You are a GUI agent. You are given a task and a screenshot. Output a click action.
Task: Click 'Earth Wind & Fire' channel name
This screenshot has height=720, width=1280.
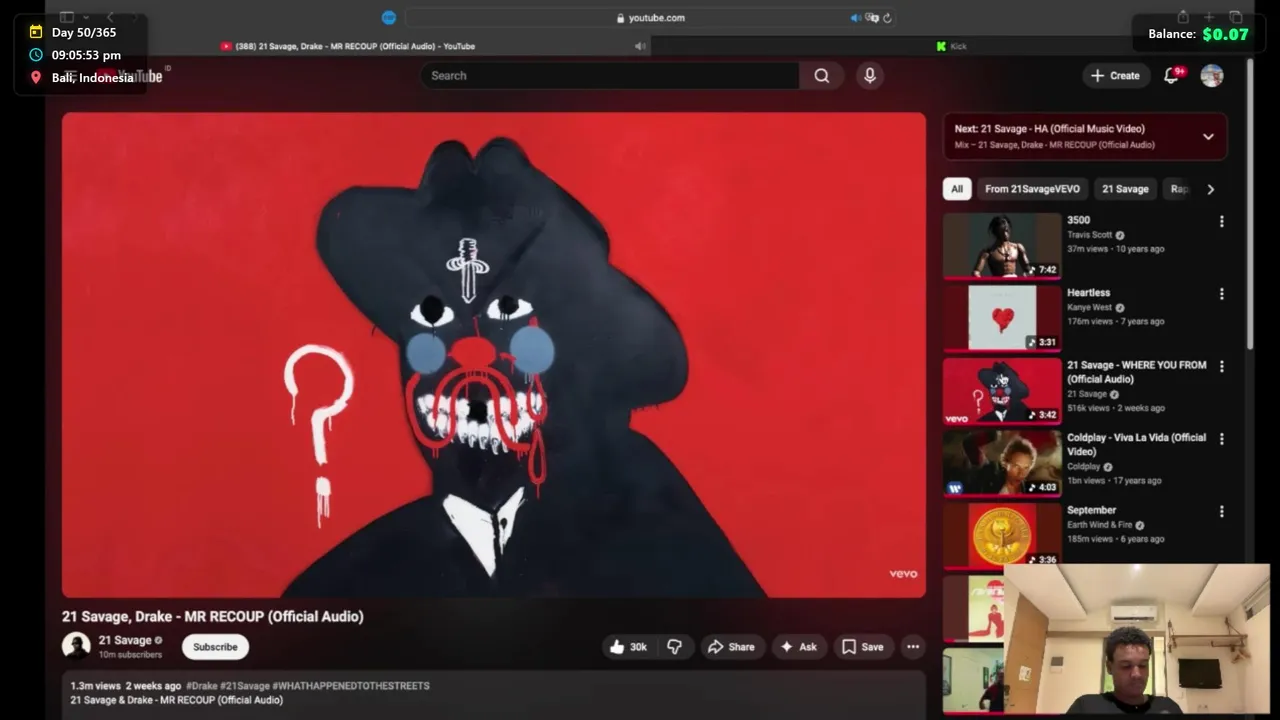pyautogui.click(x=1099, y=525)
